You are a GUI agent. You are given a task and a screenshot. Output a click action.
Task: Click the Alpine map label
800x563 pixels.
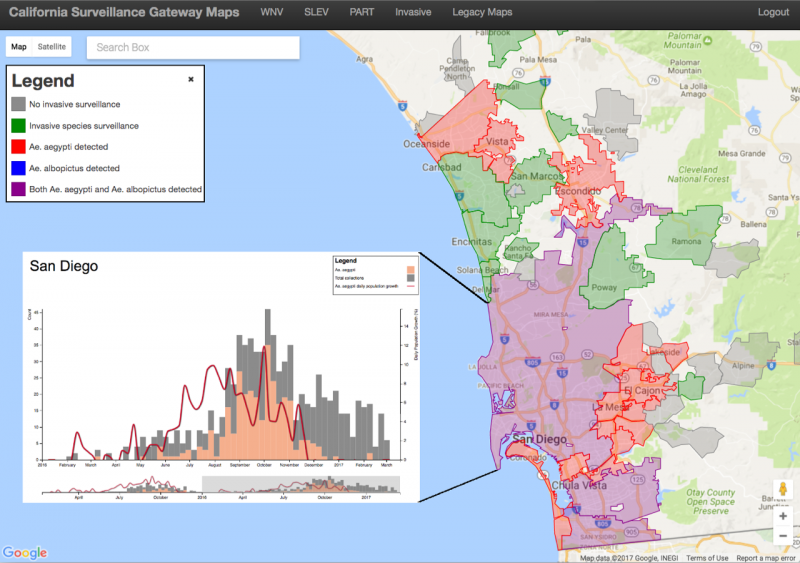[x=743, y=365]
